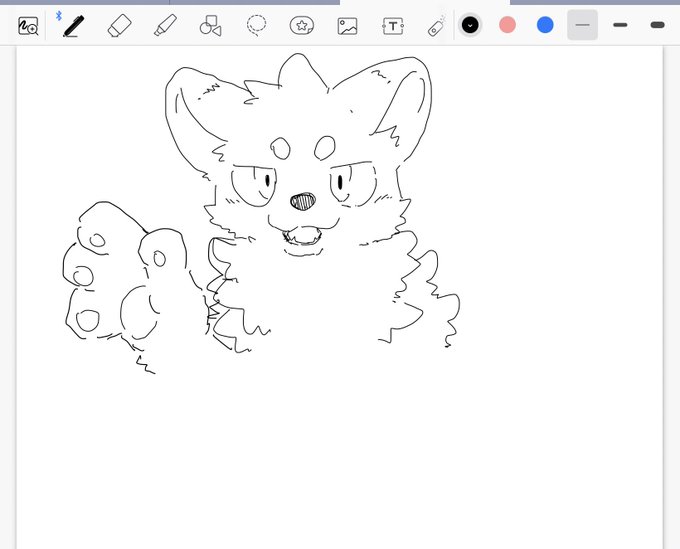Select the thickest stroke width
The image size is (680, 549).
tap(657, 25)
